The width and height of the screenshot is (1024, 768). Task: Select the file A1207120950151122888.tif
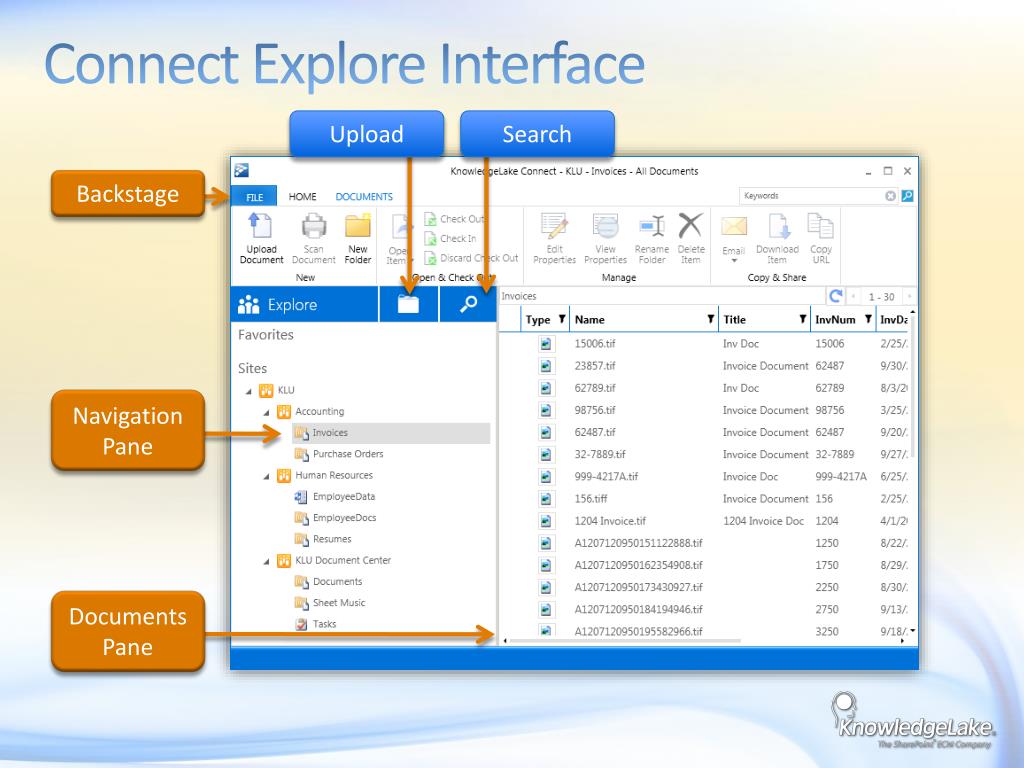[639, 543]
